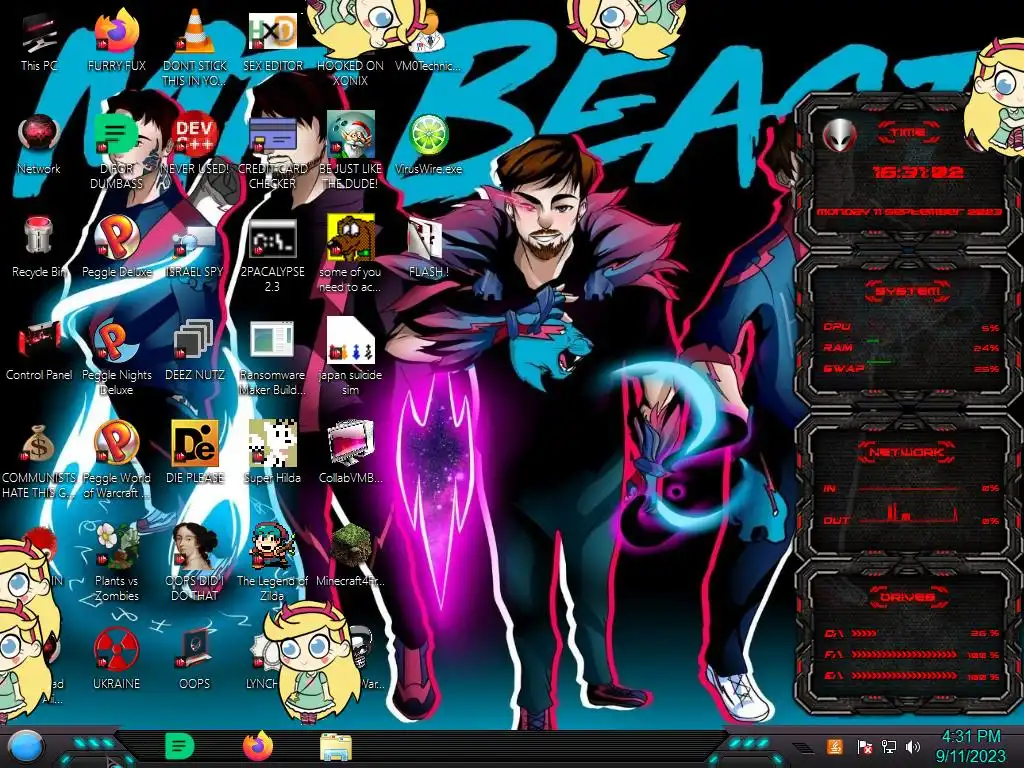
Task: Click the RAM usage row in System widget
Action: point(911,348)
